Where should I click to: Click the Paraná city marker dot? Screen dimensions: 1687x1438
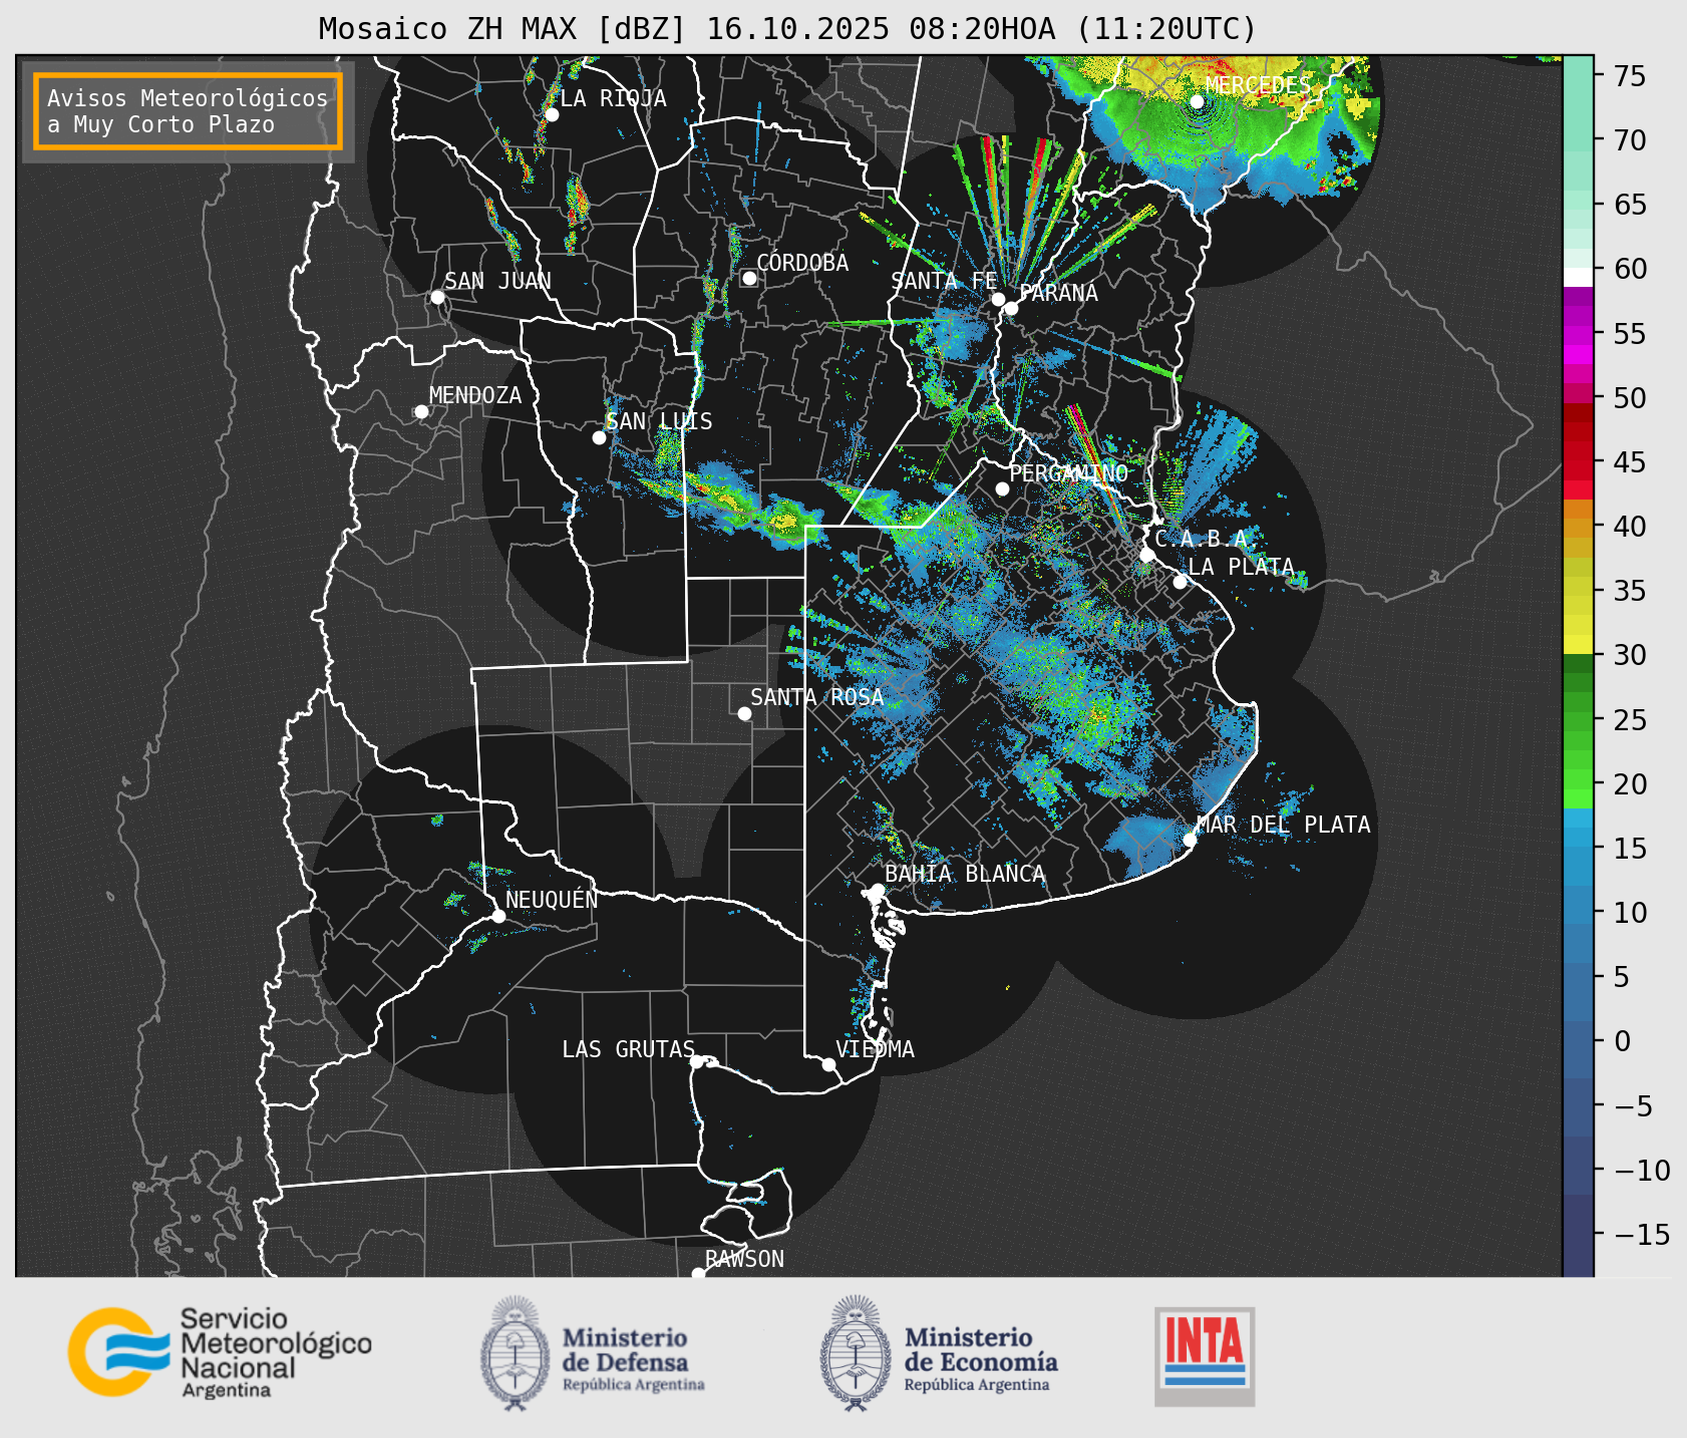tap(1011, 308)
